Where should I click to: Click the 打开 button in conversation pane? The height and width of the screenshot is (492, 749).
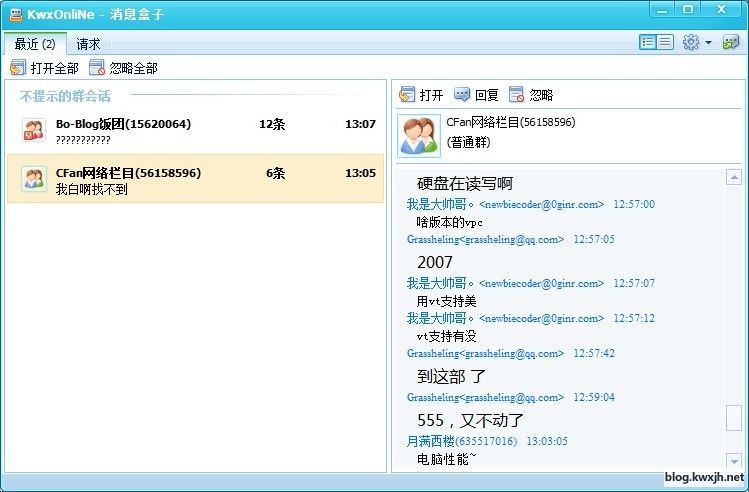click(421, 95)
